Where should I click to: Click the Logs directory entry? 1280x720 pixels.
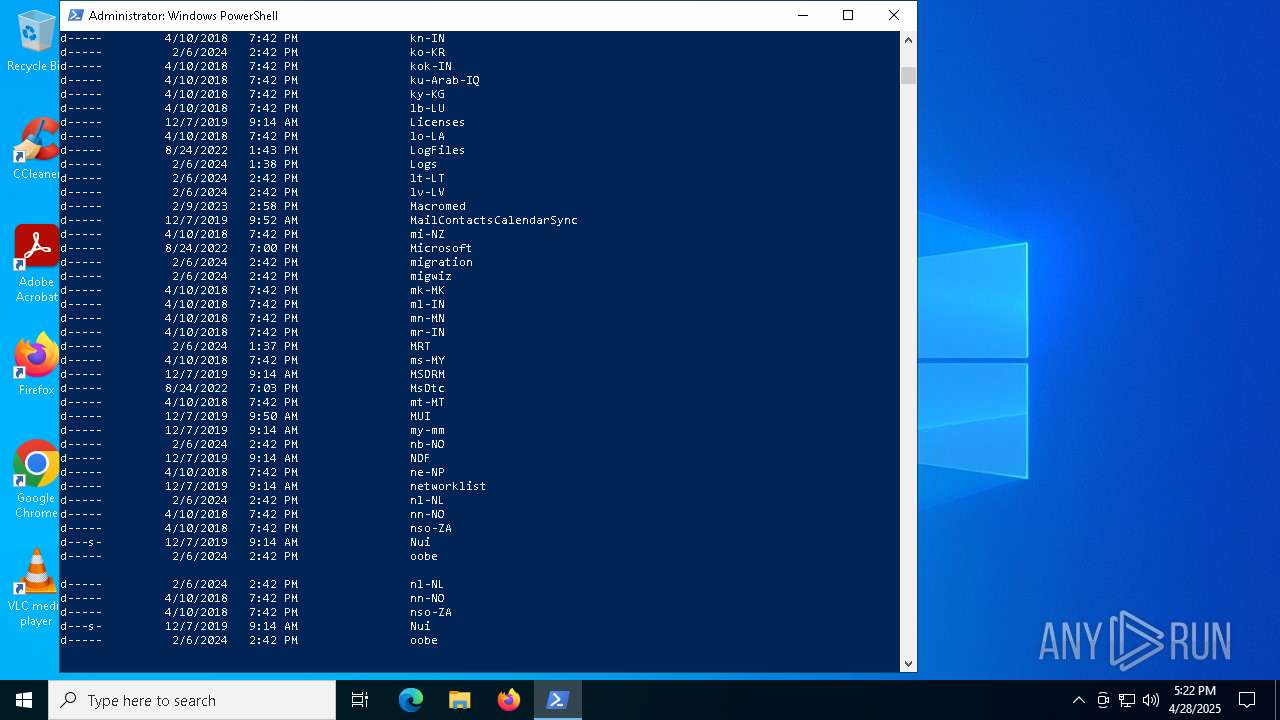(x=423, y=164)
